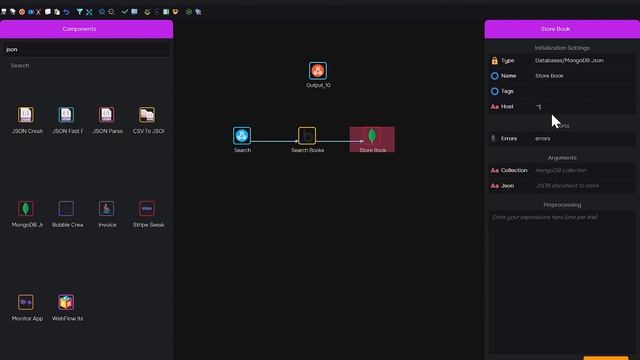
Task: Click the Search Books node on canvas
Action: point(307,136)
